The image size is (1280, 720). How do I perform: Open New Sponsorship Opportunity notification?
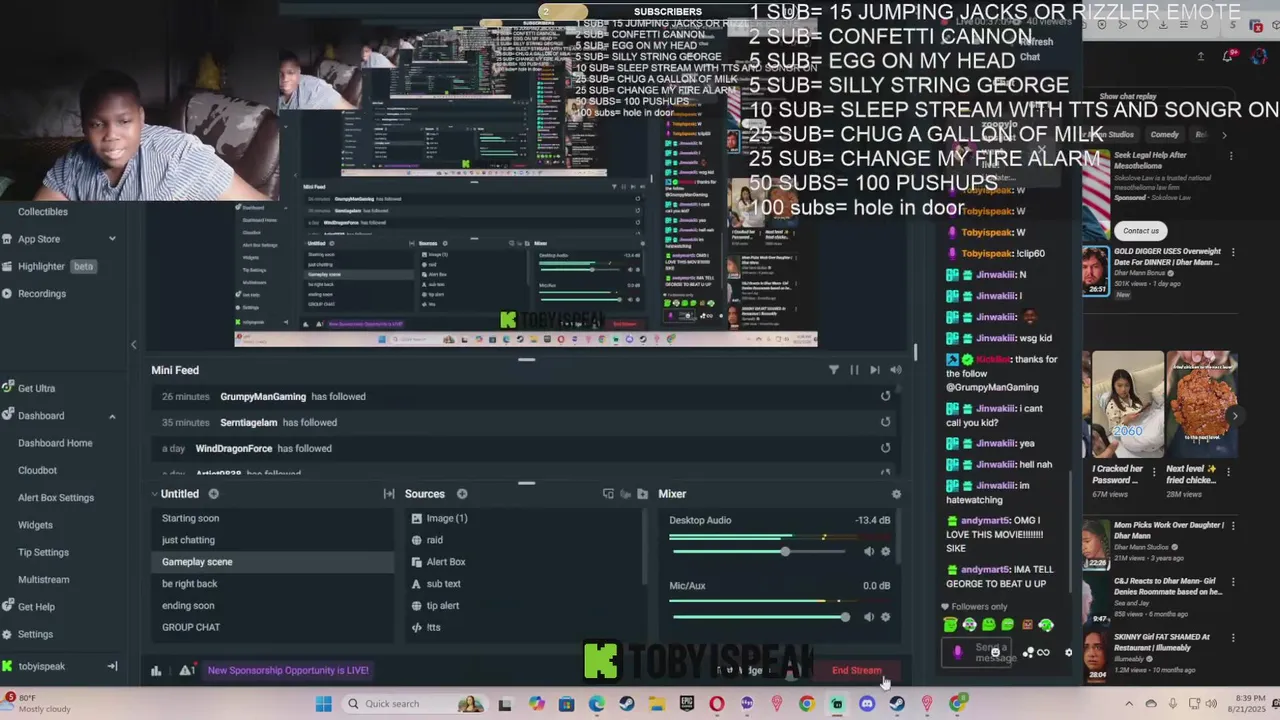click(x=288, y=671)
